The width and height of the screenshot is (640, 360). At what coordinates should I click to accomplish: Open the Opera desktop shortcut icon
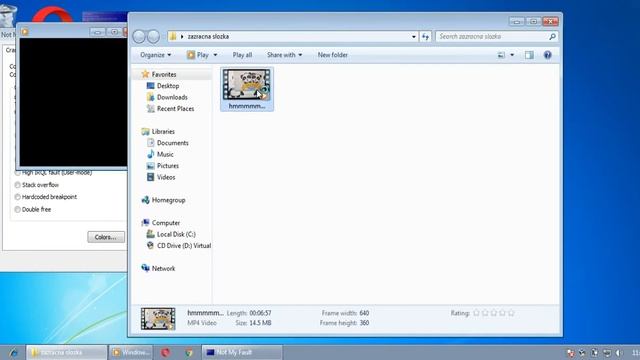[x=52, y=15]
